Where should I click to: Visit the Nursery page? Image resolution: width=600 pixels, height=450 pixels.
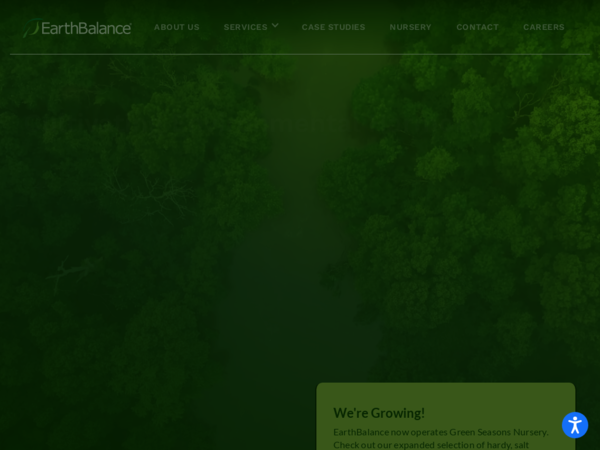pos(411,27)
